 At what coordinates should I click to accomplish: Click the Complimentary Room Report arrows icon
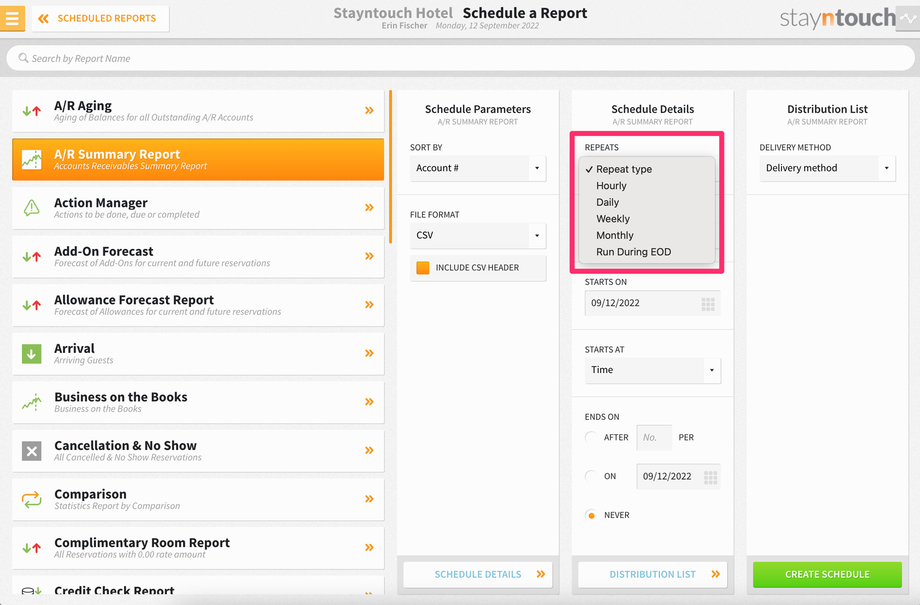click(32, 548)
